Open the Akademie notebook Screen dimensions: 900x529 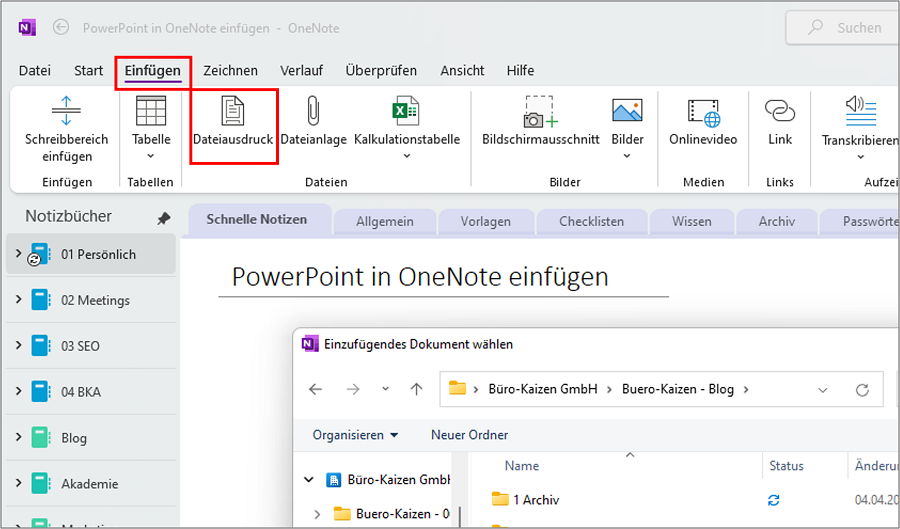click(x=91, y=484)
